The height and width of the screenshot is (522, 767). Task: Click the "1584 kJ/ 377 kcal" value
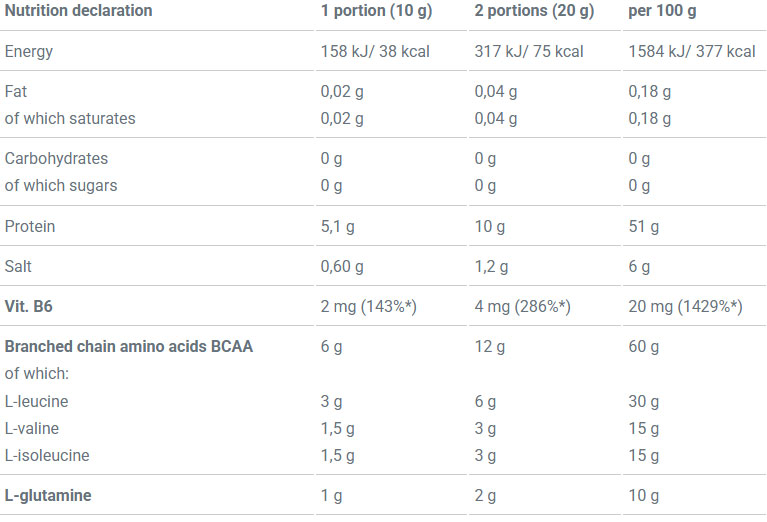692,51
